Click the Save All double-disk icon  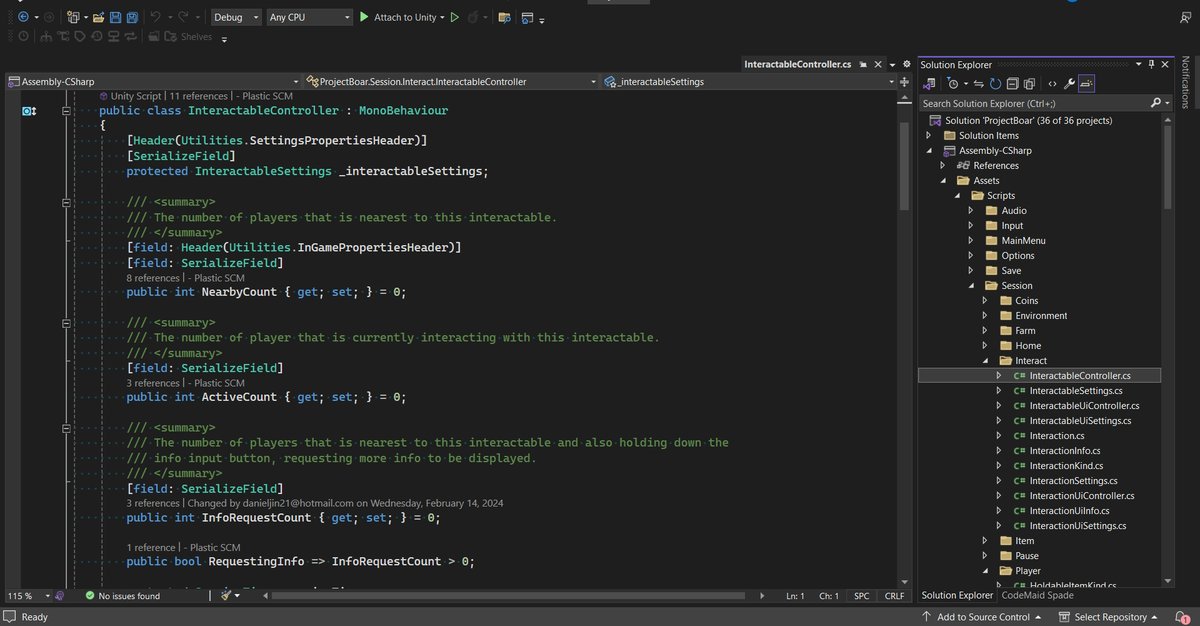click(133, 17)
